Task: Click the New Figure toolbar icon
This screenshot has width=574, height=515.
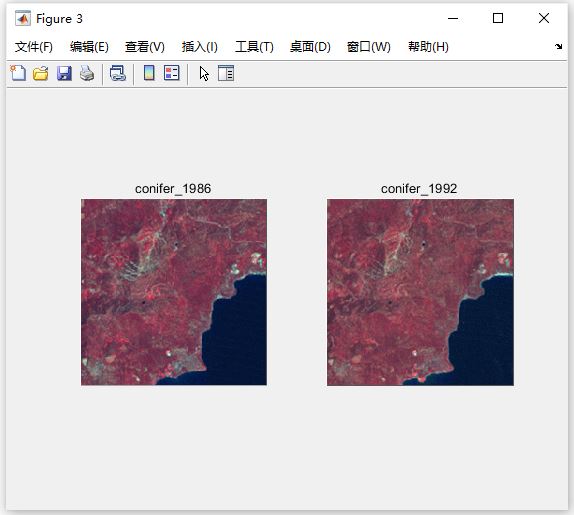Action: pyautogui.click(x=18, y=73)
